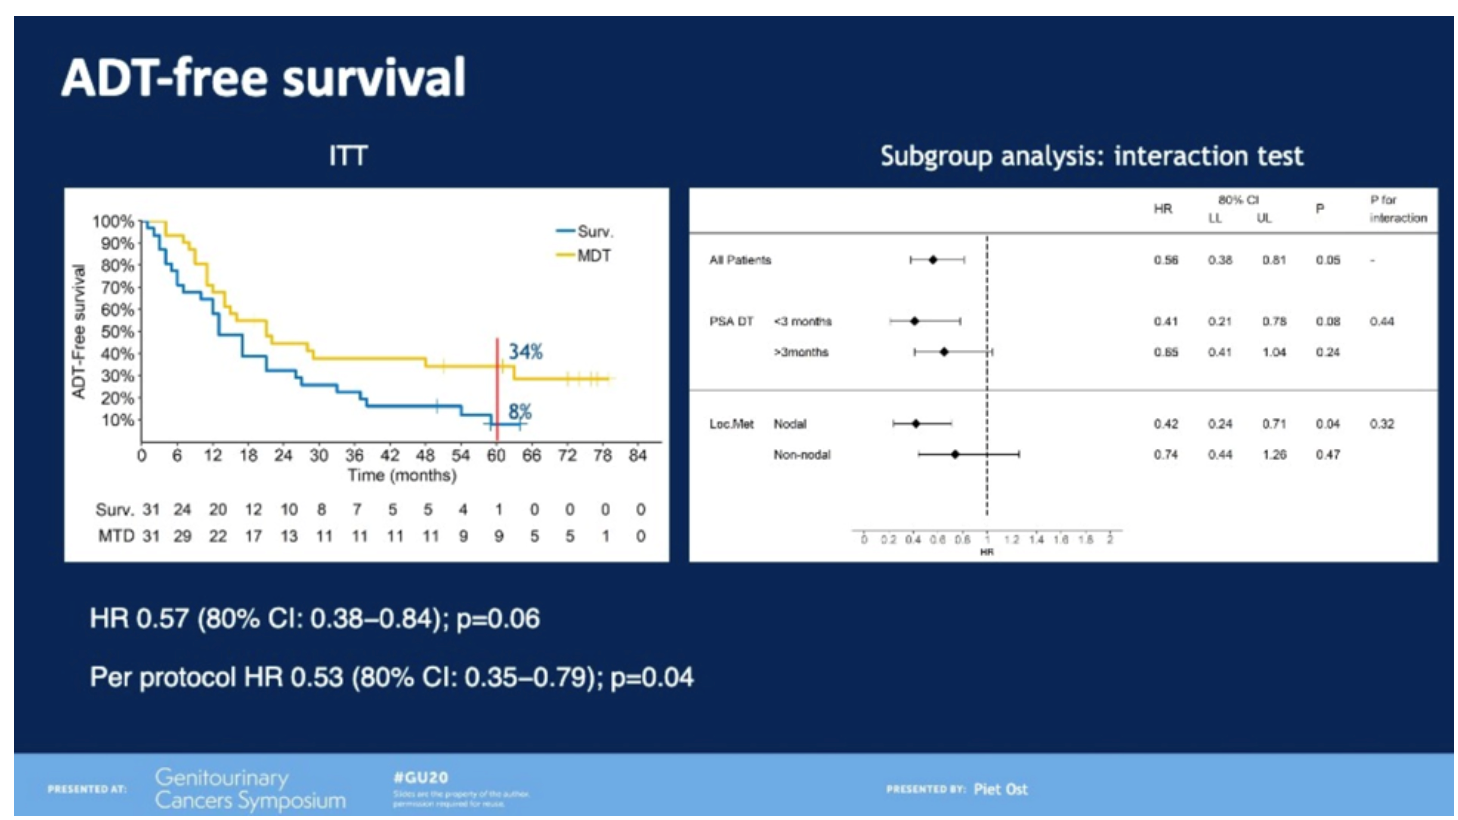Click the "Subgroup analysis: interaction test" heading

(1091, 156)
